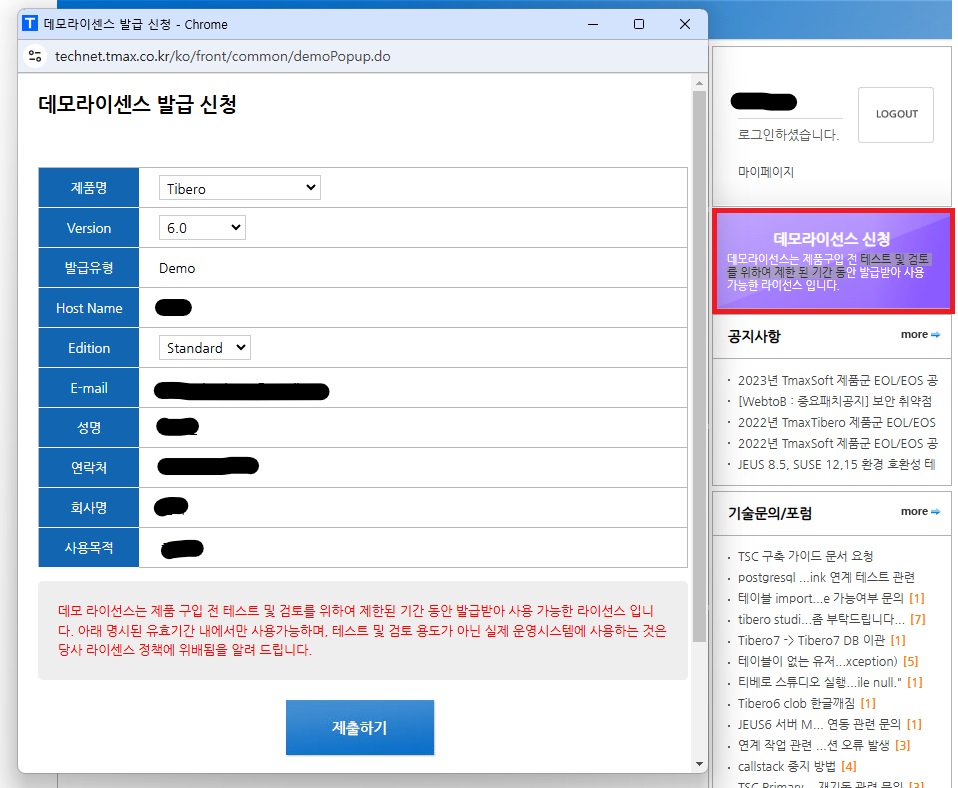Click the 데모라이선스 신청 banner
Image resolution: width=958 pixels, height=788 pixels.
(x=833, y=261)
